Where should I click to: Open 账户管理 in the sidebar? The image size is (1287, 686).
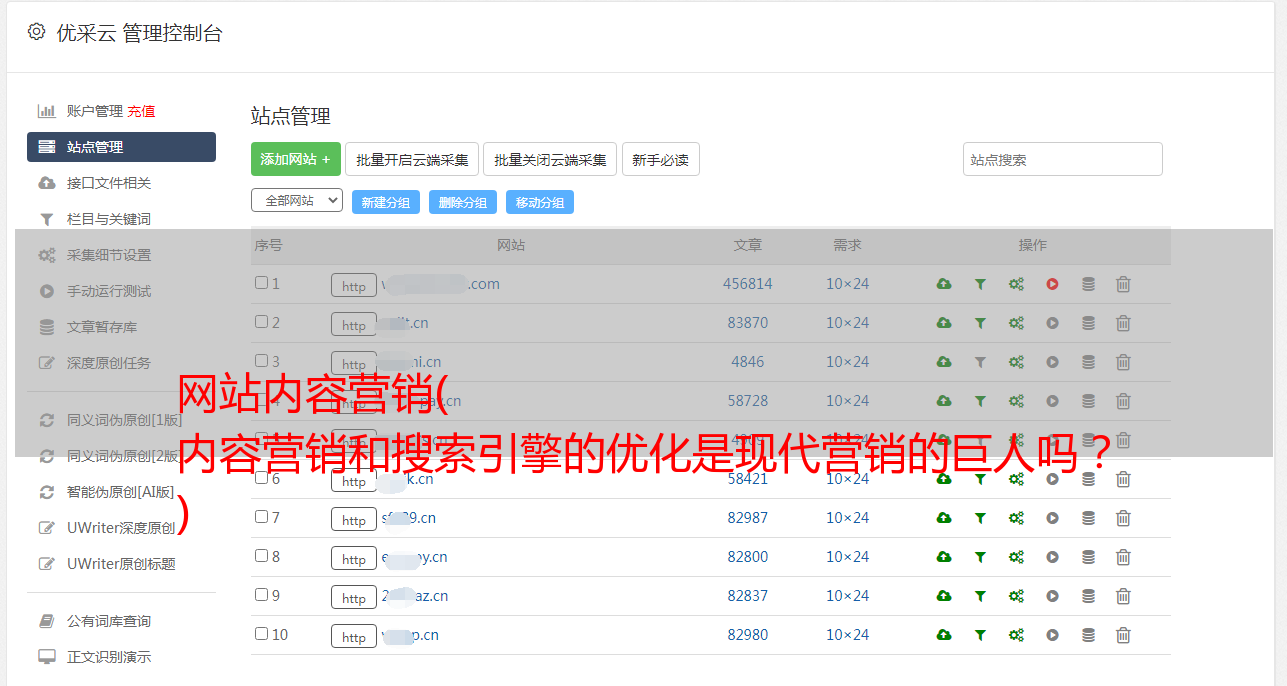point(94,111)
